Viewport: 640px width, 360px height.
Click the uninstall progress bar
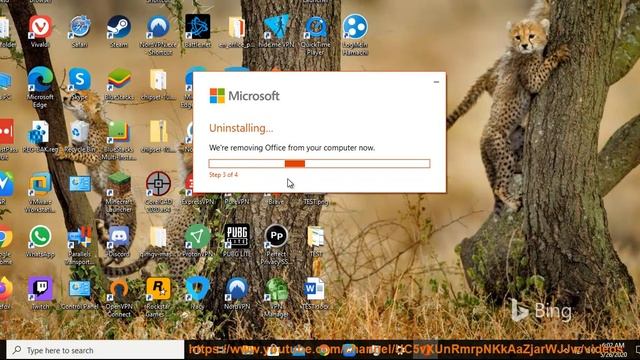319,164
